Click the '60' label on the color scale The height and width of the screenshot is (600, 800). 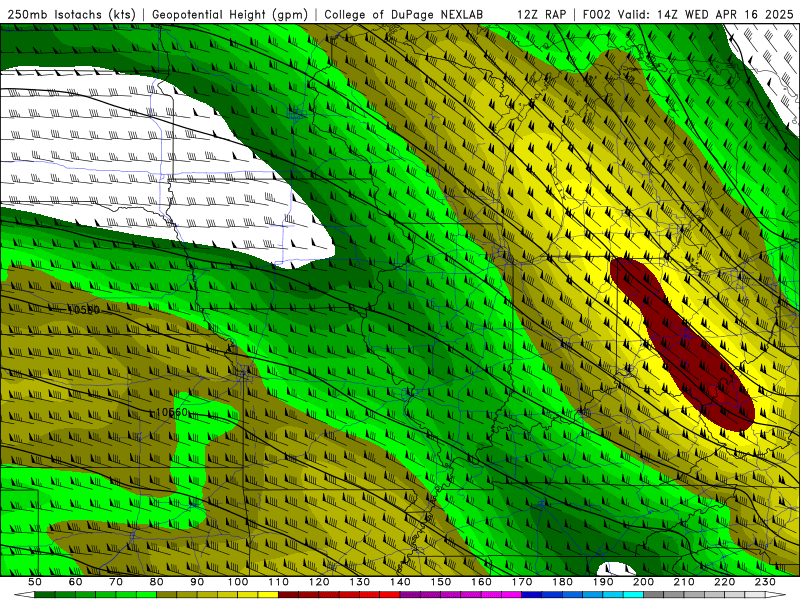click(75, 582)
